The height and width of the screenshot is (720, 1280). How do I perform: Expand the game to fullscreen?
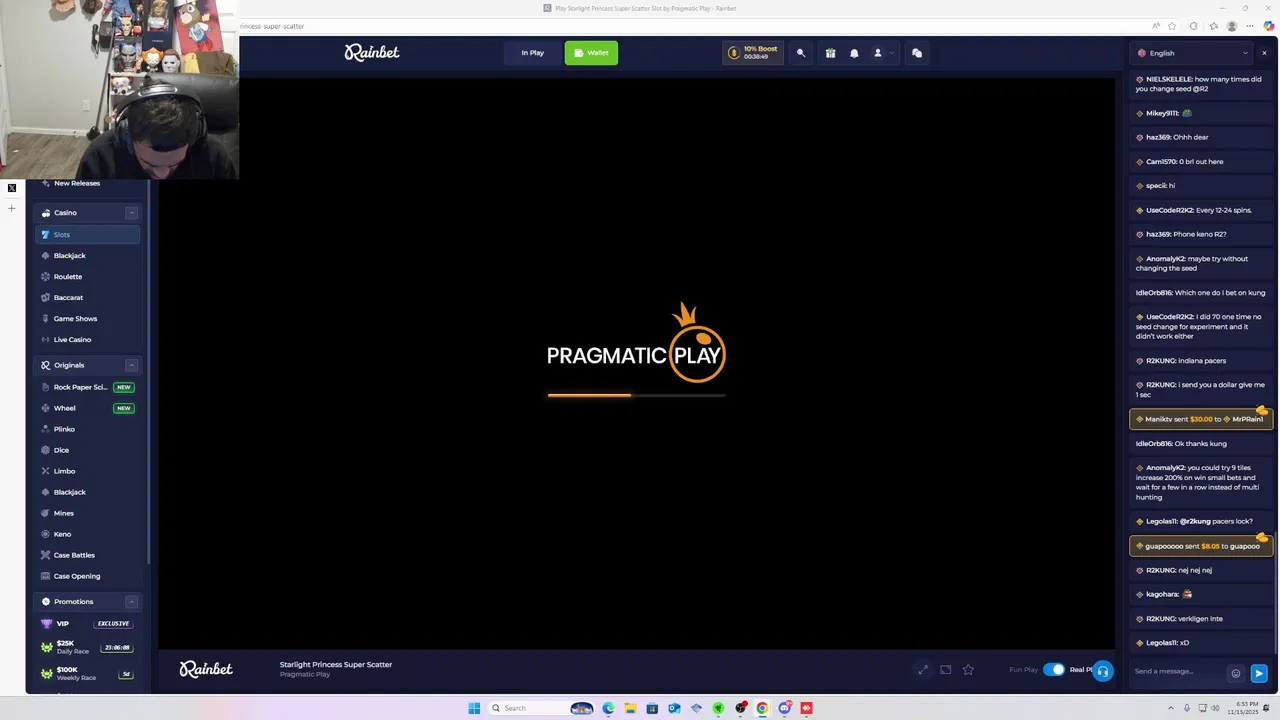pyautogui.click(x=923, y=670)
